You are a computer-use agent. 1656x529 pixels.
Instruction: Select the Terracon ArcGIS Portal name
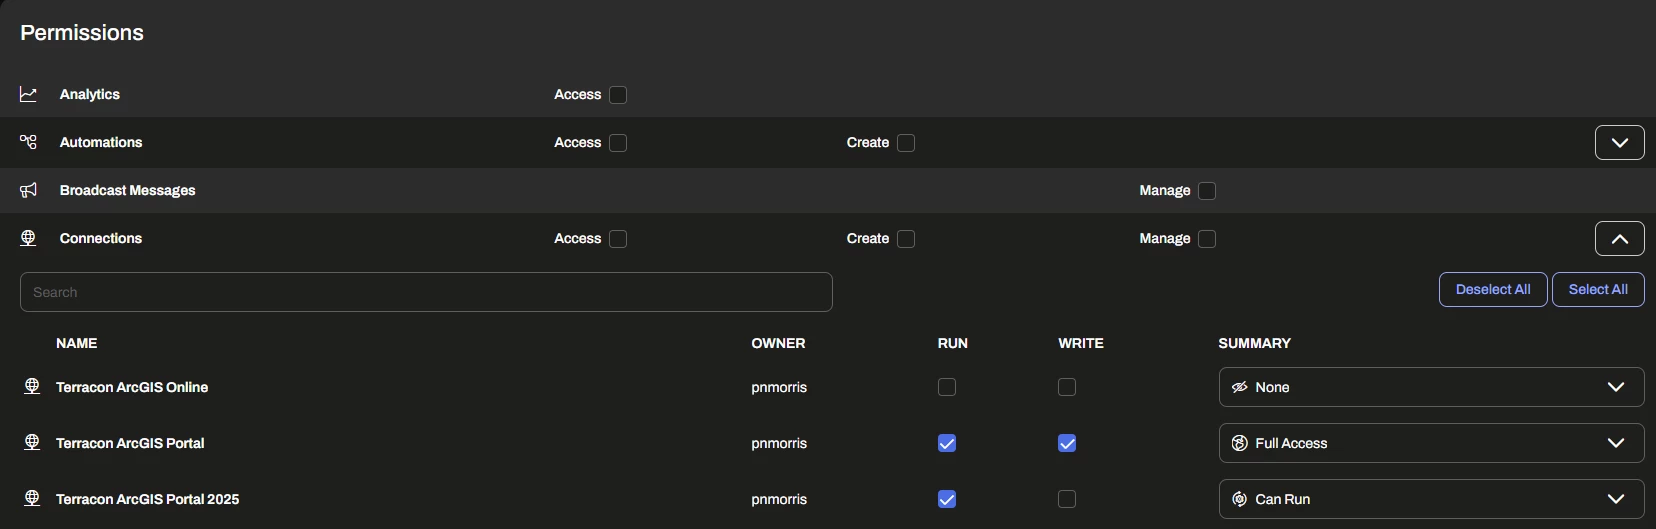[x=130, y=443]
